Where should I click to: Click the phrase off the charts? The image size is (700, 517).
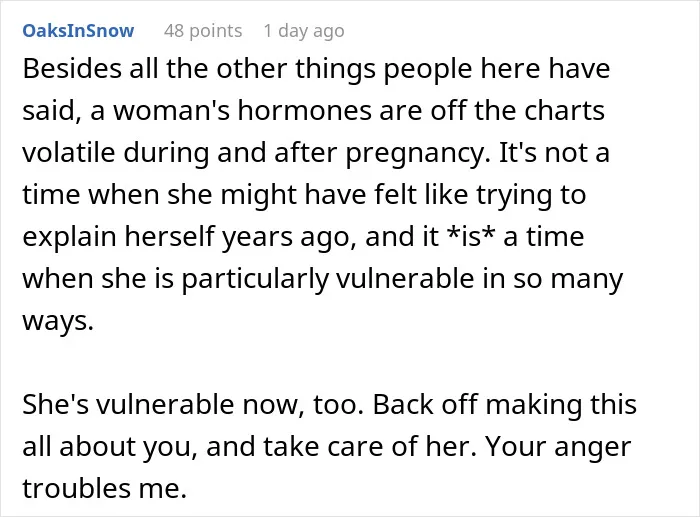coord(517,111)
